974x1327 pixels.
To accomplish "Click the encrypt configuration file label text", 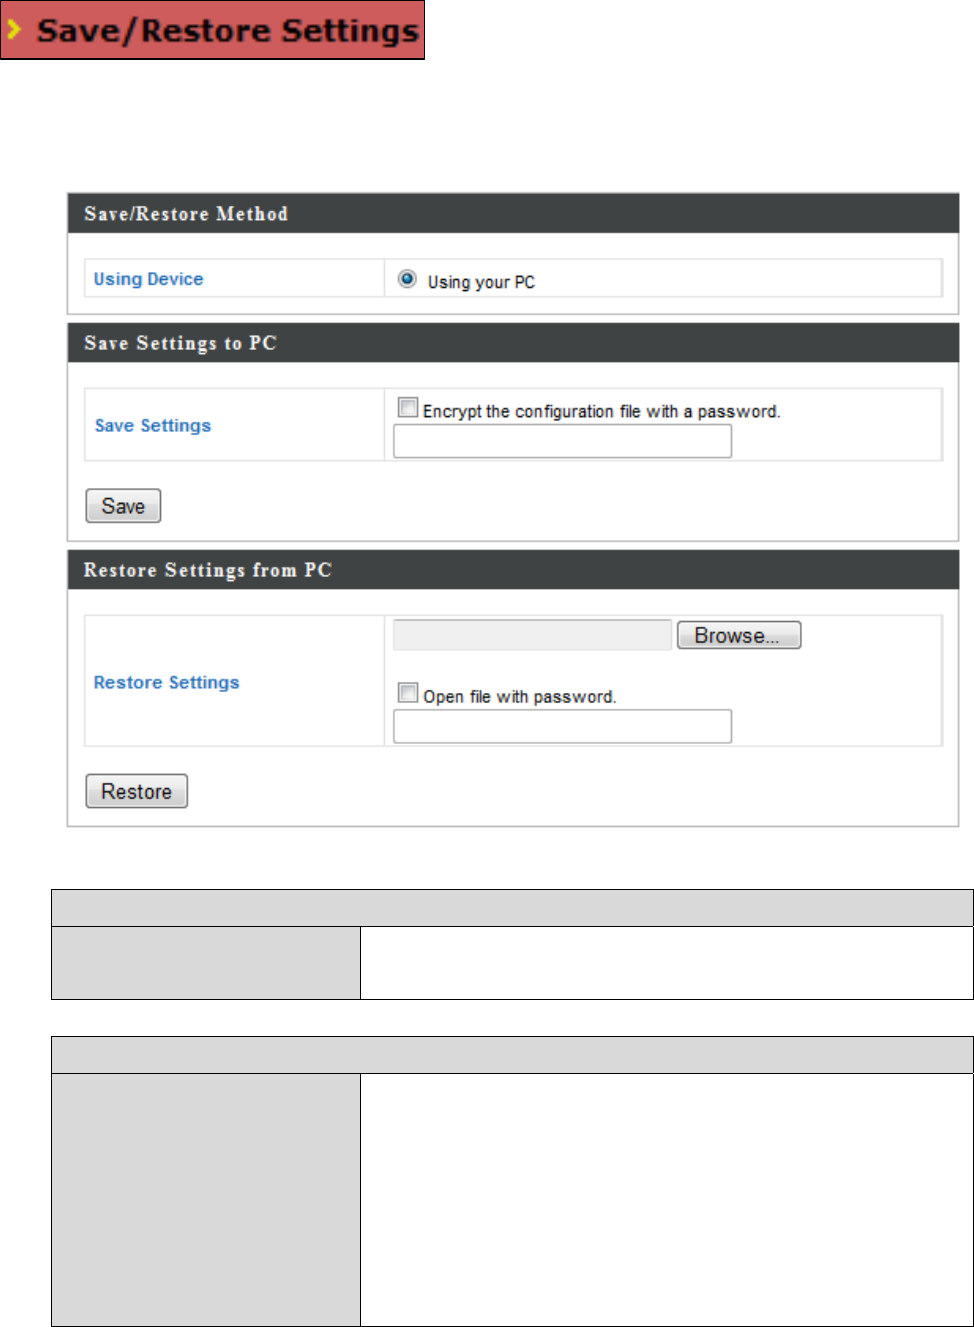I will [601, 411].
